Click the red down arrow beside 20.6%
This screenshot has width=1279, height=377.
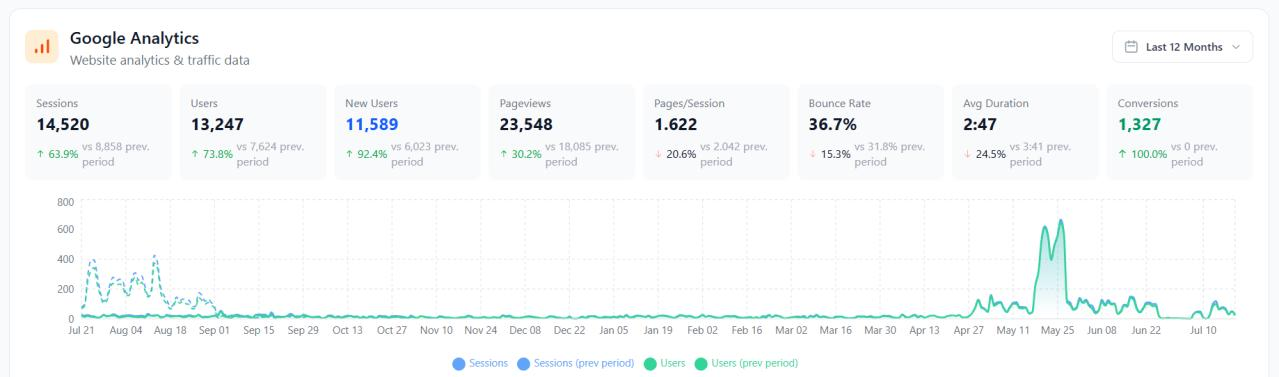(x=658, y=154)
